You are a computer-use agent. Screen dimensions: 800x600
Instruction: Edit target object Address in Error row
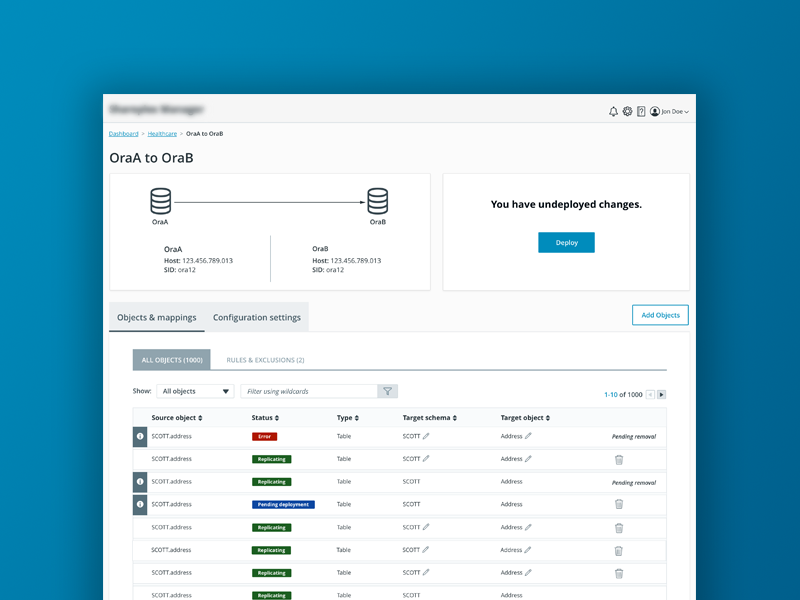[x=528, y=436]
